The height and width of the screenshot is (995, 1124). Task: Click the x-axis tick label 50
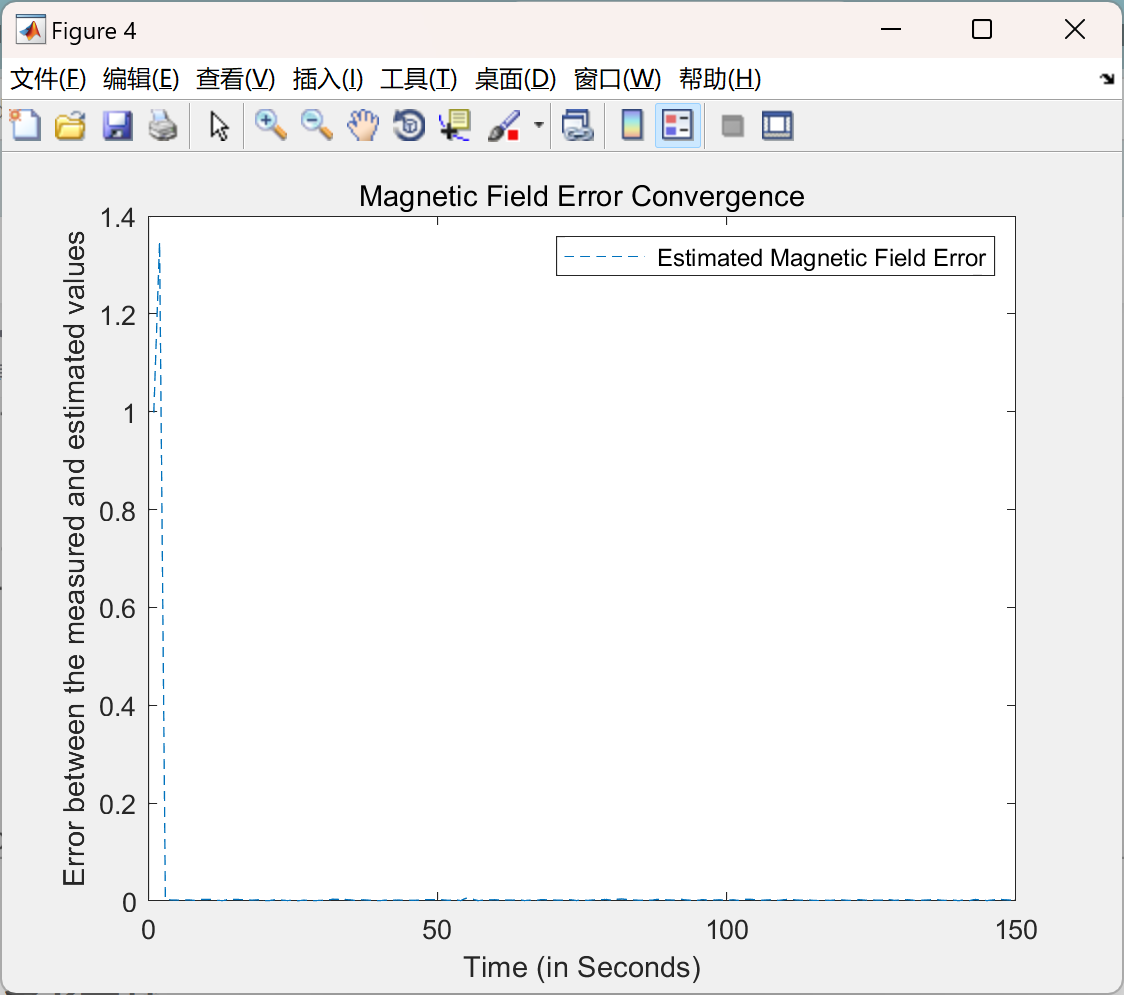point(437,930)
